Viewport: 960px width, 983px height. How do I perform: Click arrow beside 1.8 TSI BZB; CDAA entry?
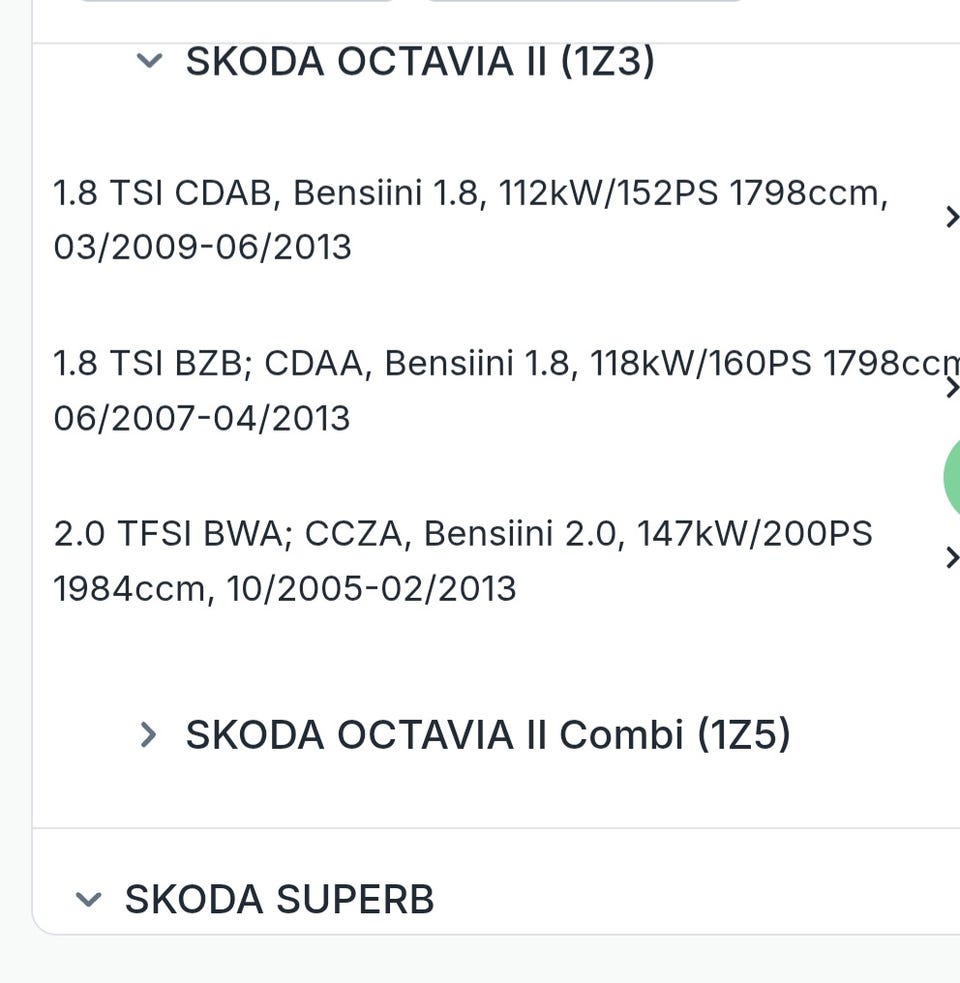pyautogui.click(x=951, y=388)
